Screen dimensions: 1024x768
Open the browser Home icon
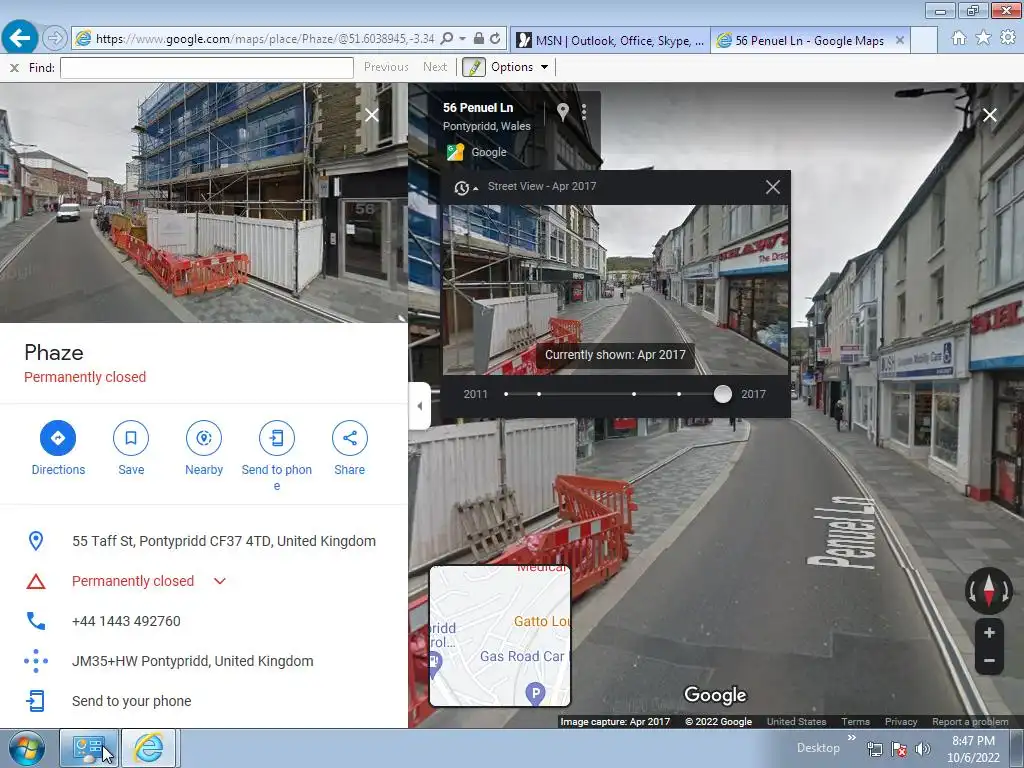(959, 38)
